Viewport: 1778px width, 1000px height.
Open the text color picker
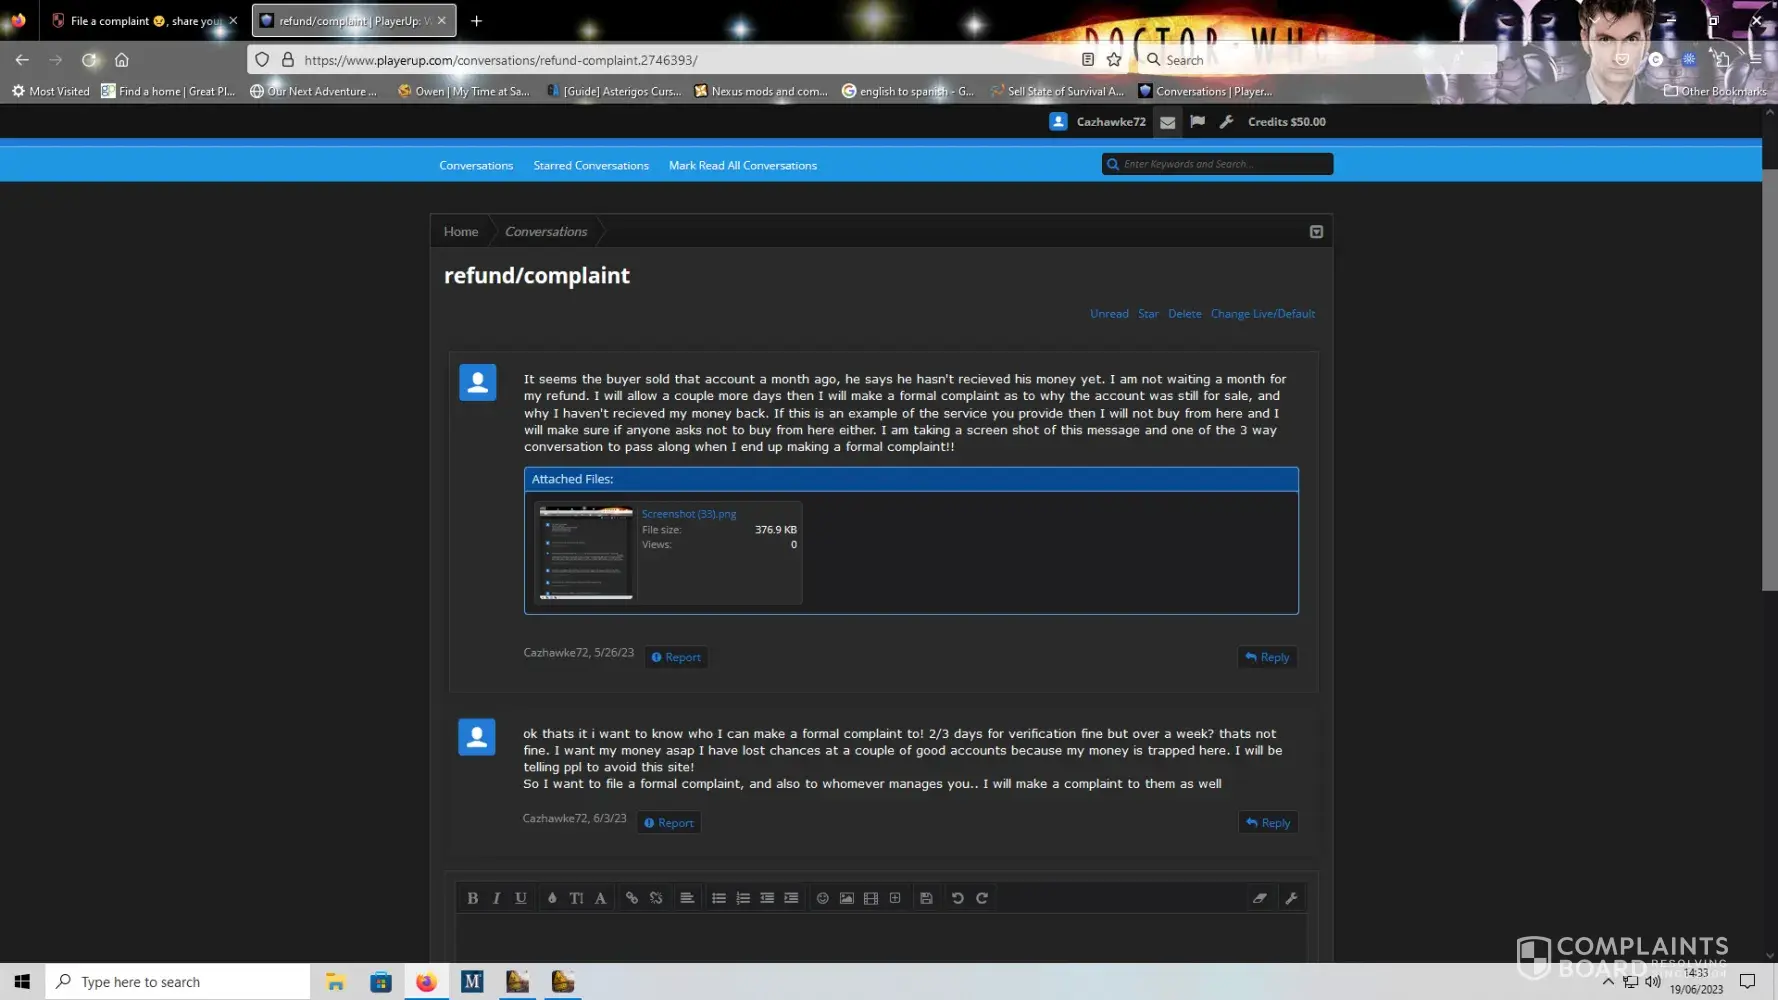pyautogui.click(x=552, y=898)
